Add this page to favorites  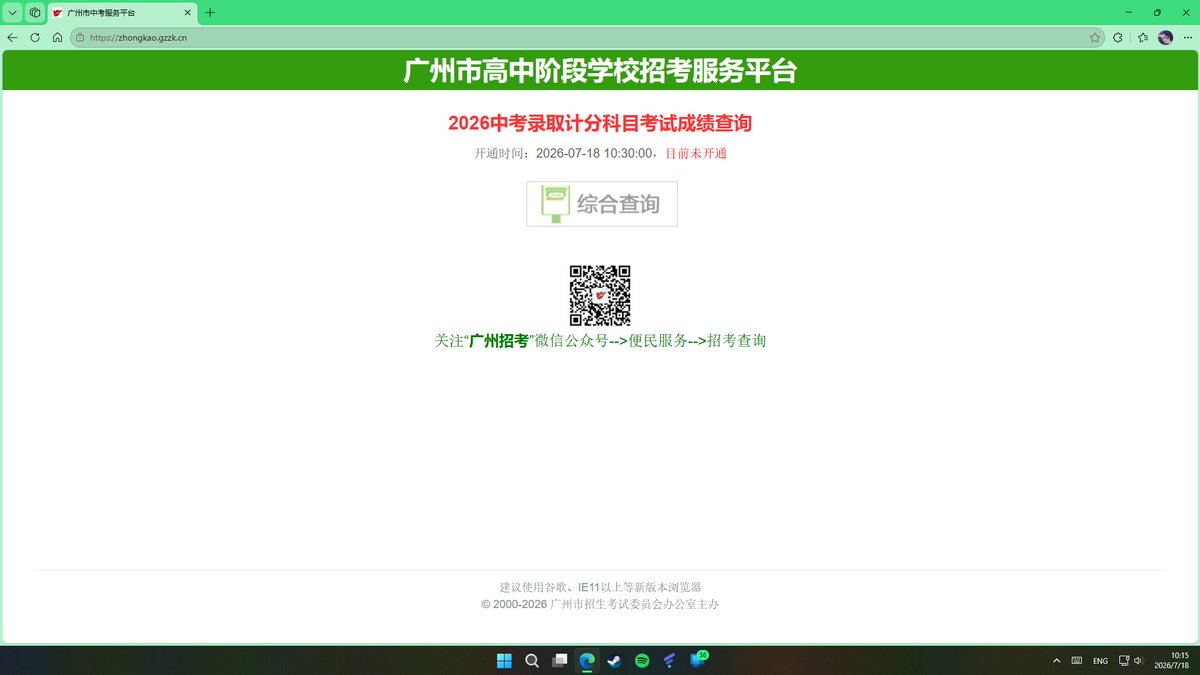(1095, 37)
